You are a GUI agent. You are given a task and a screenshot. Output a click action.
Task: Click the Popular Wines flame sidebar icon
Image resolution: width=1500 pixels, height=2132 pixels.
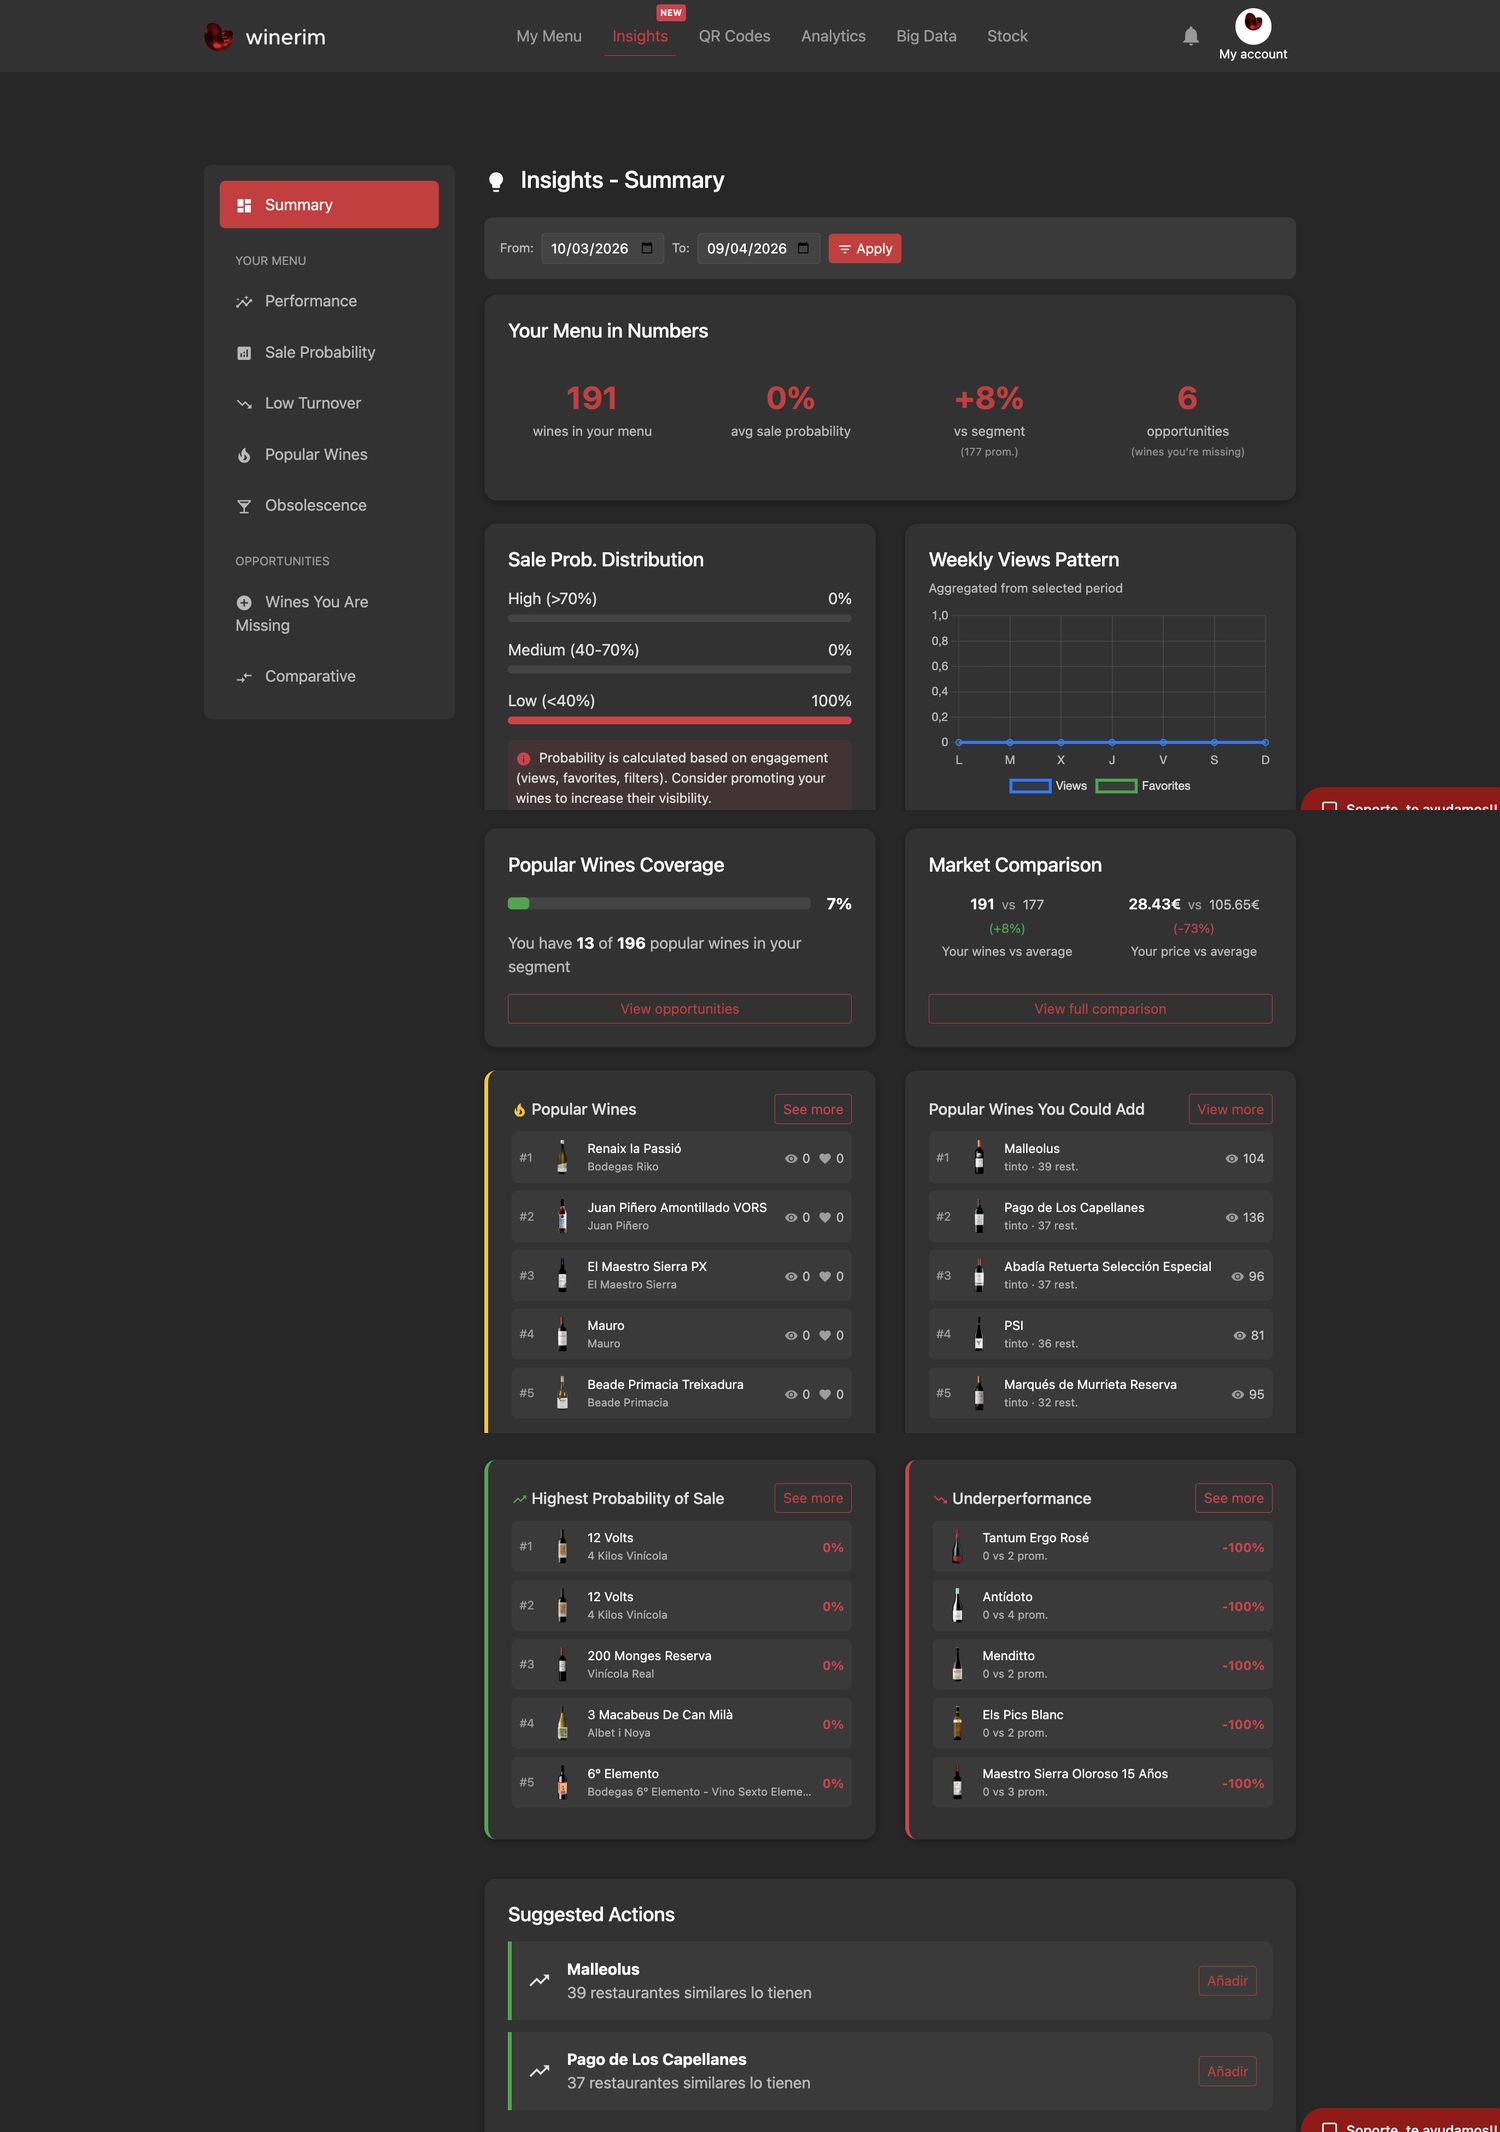(244, 455)
